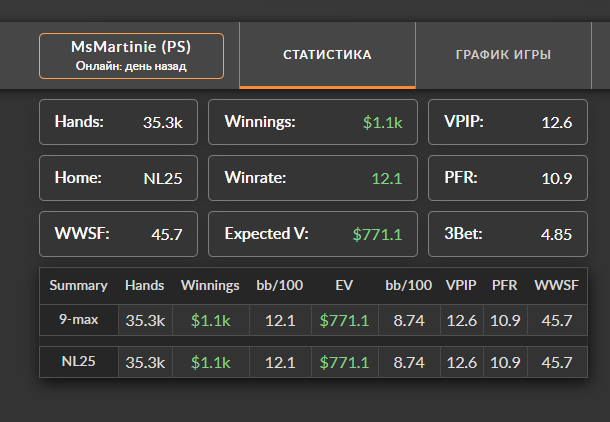The width and height of the screenshot is (610, 422).
Task: Switch to the СТАТИСТИКА tab
Action: [x=327, y=55]
